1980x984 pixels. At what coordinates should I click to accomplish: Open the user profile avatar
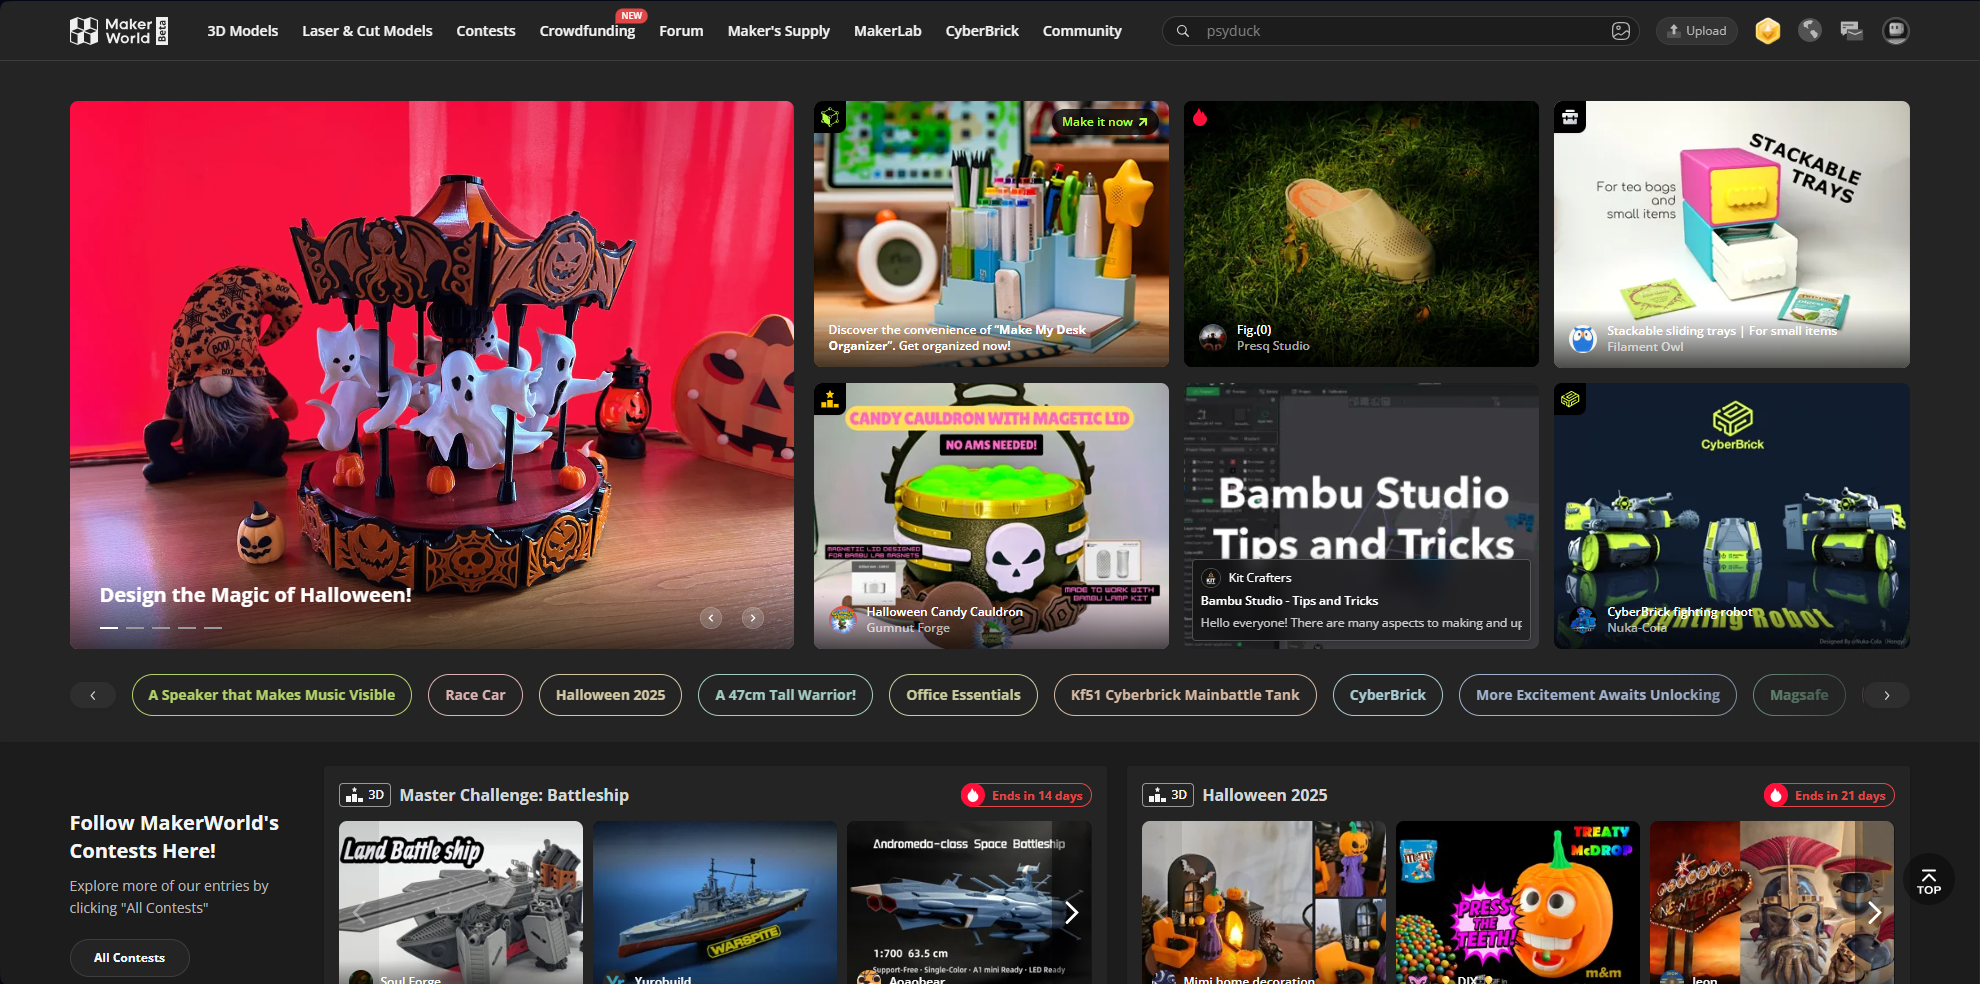1895,31
